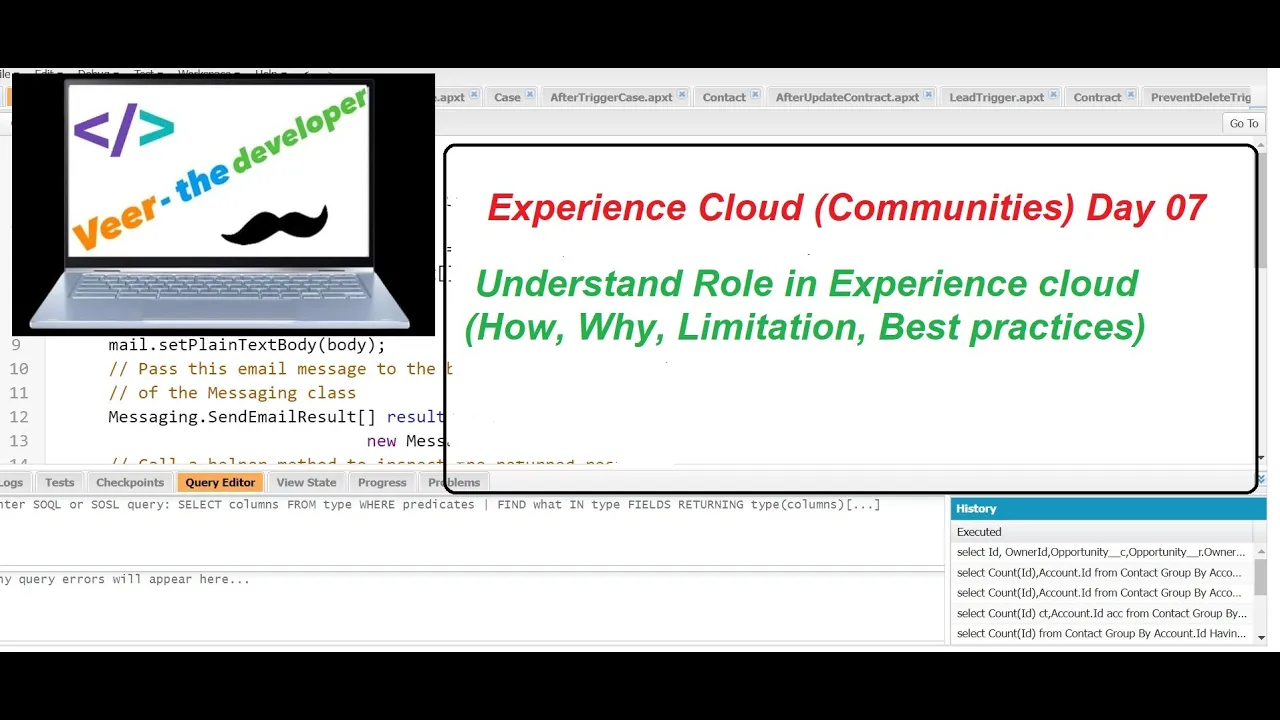Viewport: 1280px width, 720px height.
Task: Click code line 'mail.setPlainTextBody(body);'
Action: click(247, 345)
